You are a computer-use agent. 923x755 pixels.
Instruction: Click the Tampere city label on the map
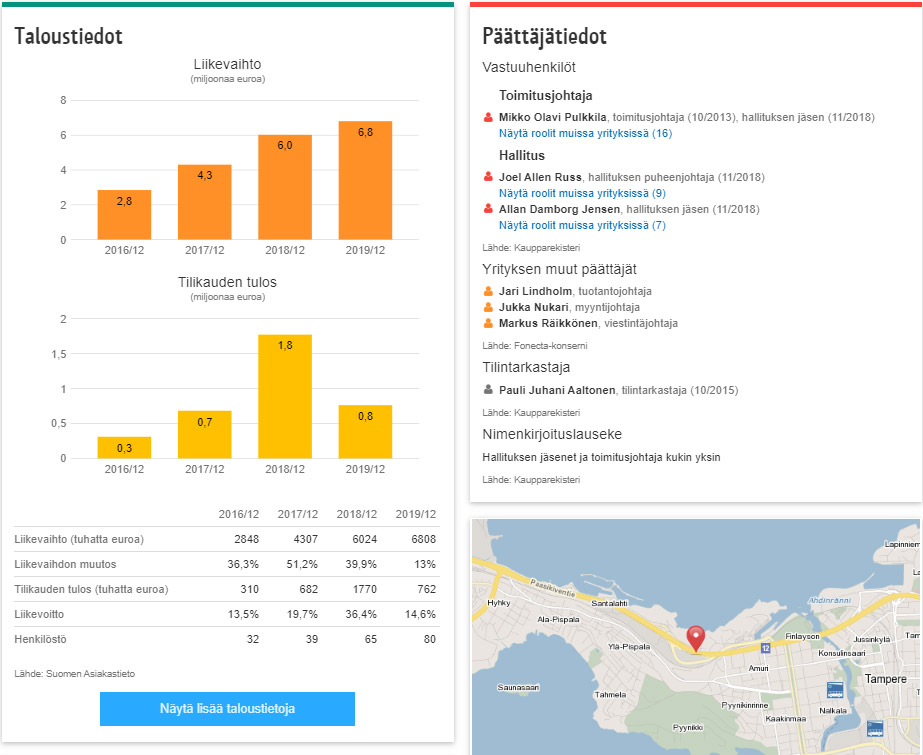coord(883,679)
